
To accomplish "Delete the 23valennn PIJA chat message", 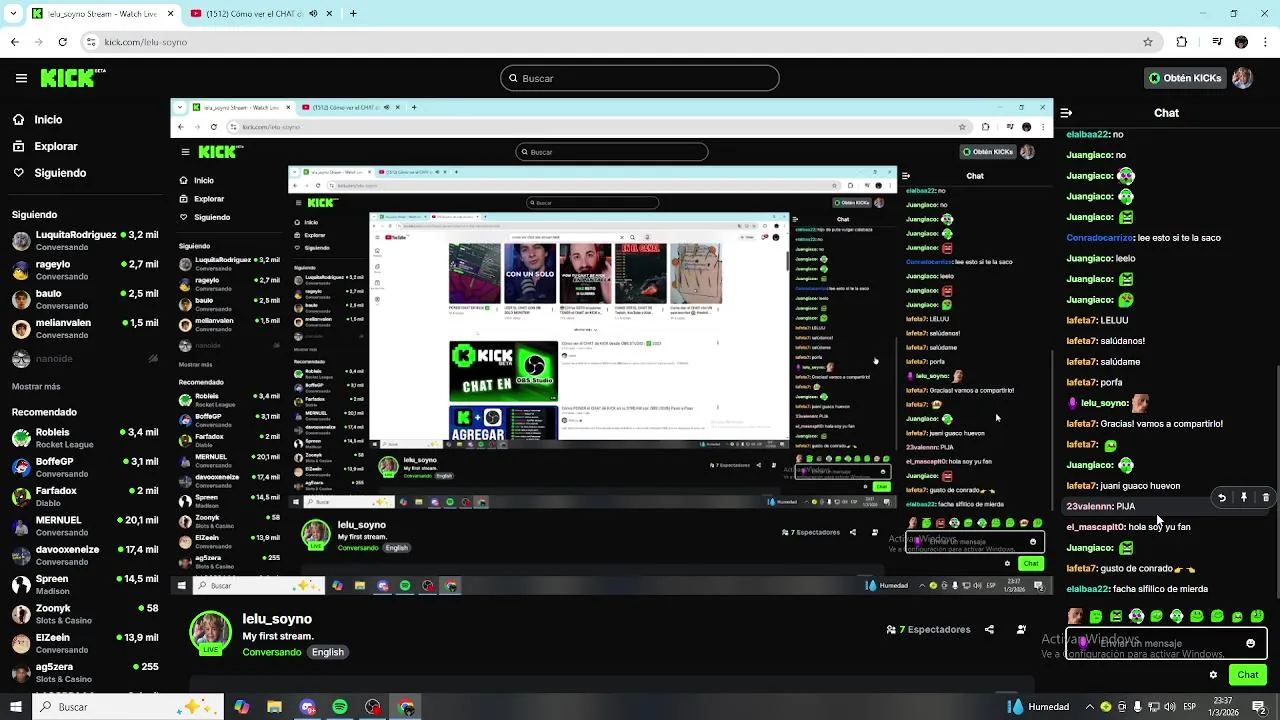I will pyautogui.click(x=1266, y=497).
